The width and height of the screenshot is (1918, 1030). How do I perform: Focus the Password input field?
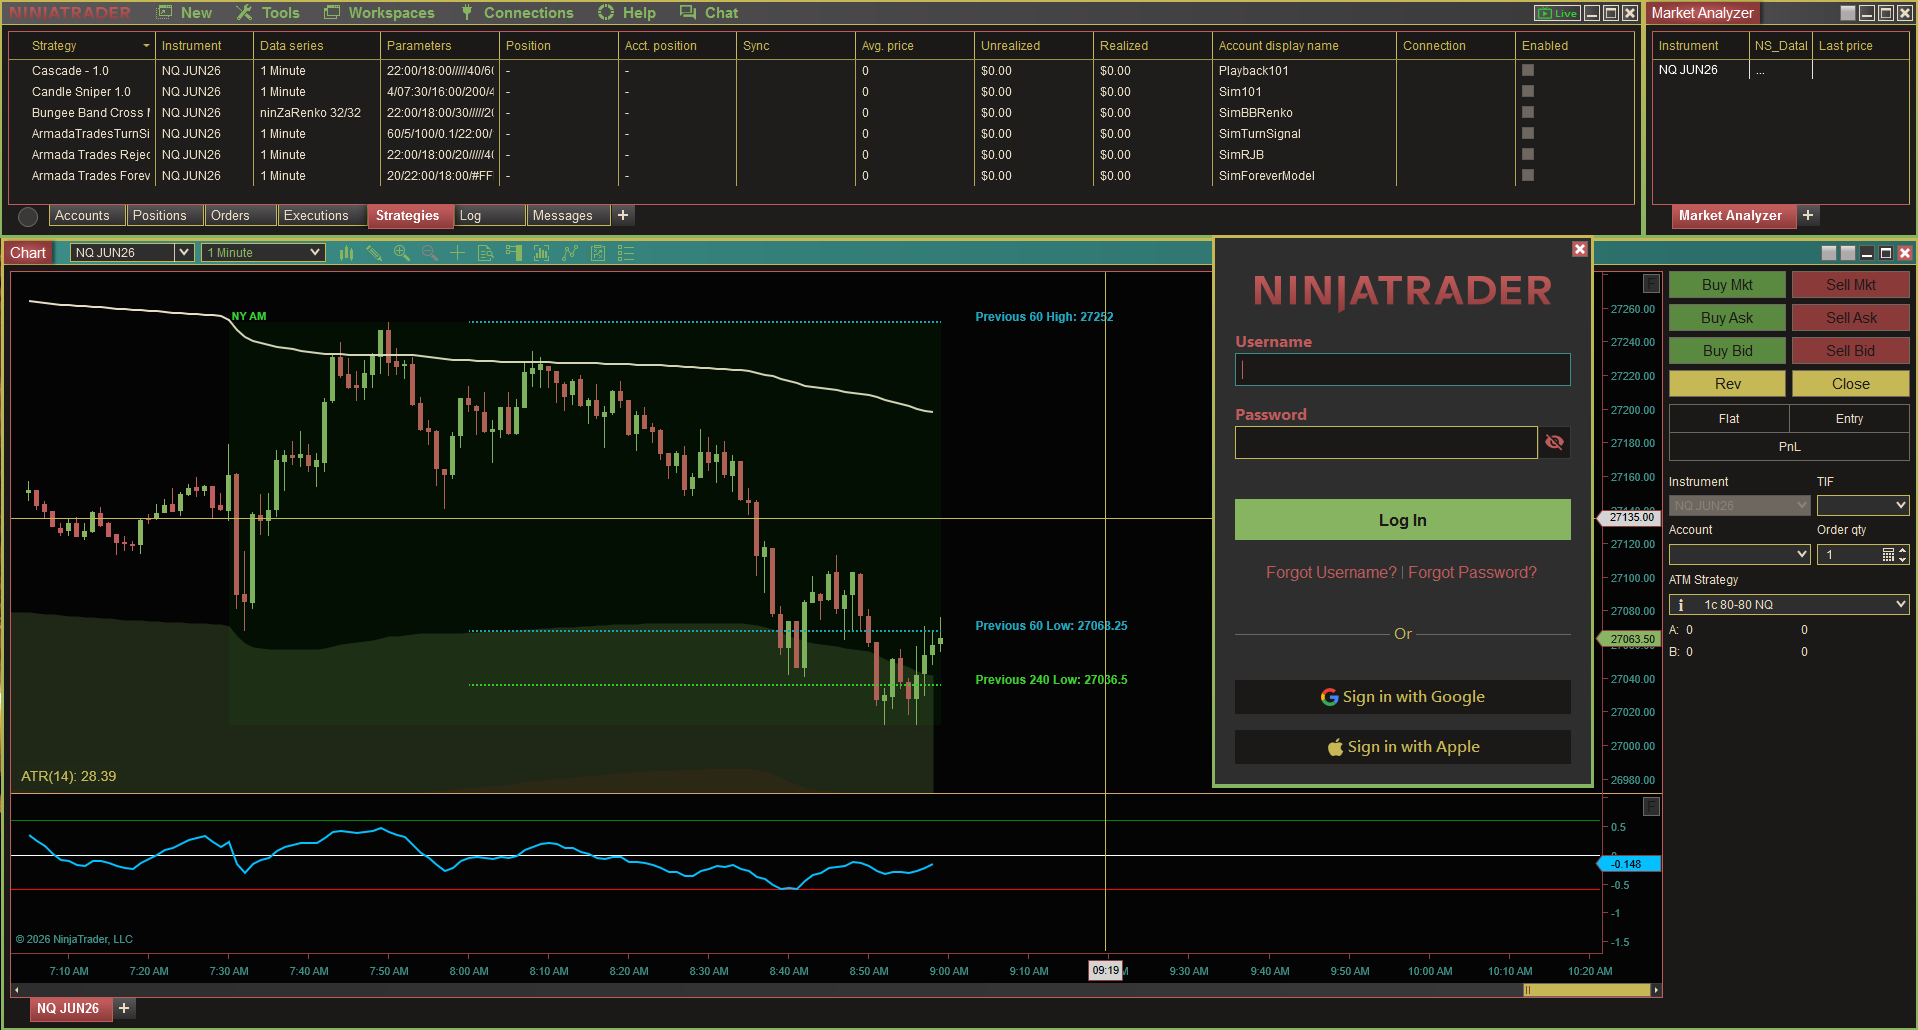1386,443
